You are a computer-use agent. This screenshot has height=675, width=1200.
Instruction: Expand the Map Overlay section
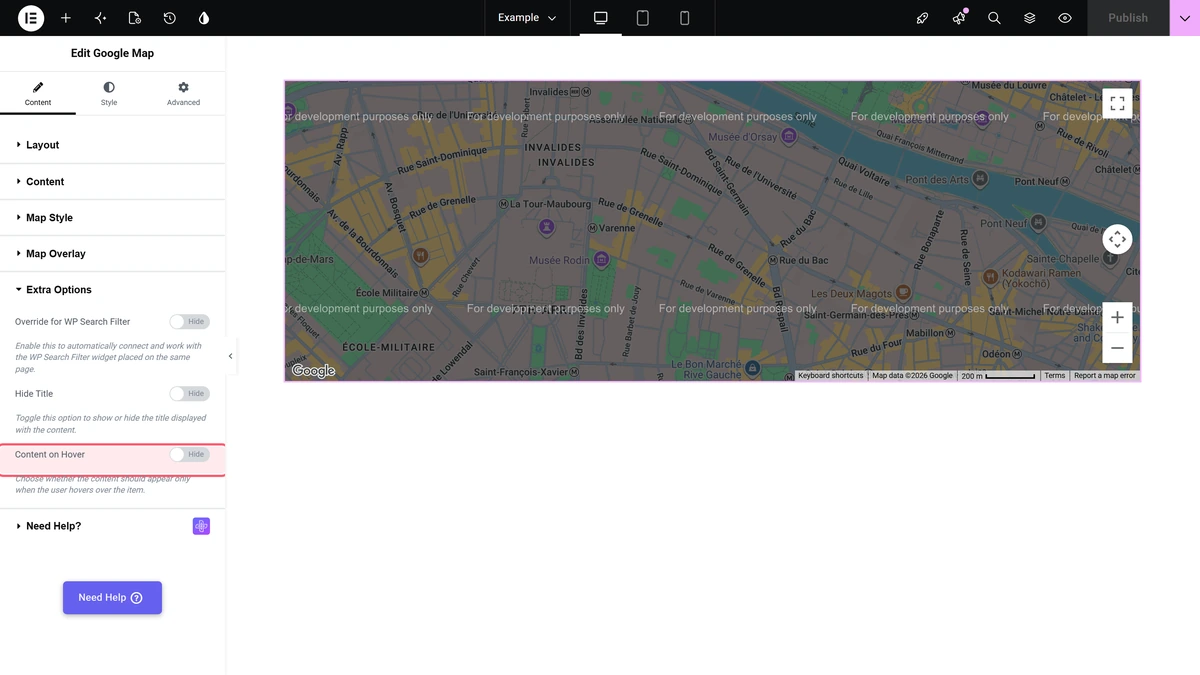click(x=112, y=254)
